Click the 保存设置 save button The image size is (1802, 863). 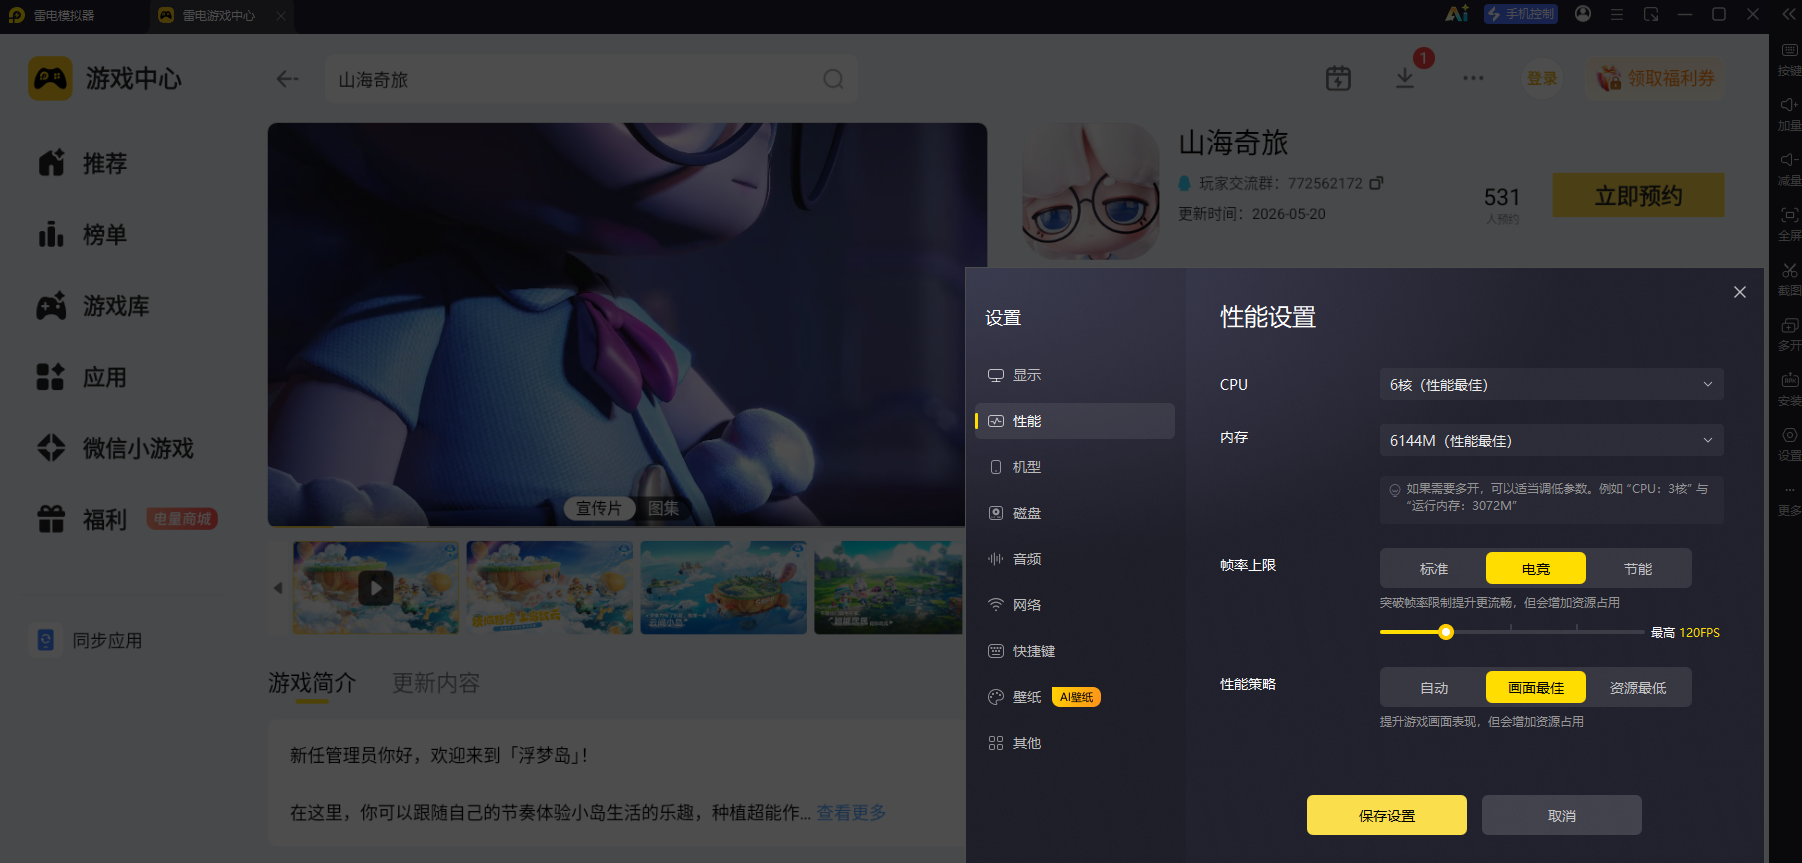1387,815
